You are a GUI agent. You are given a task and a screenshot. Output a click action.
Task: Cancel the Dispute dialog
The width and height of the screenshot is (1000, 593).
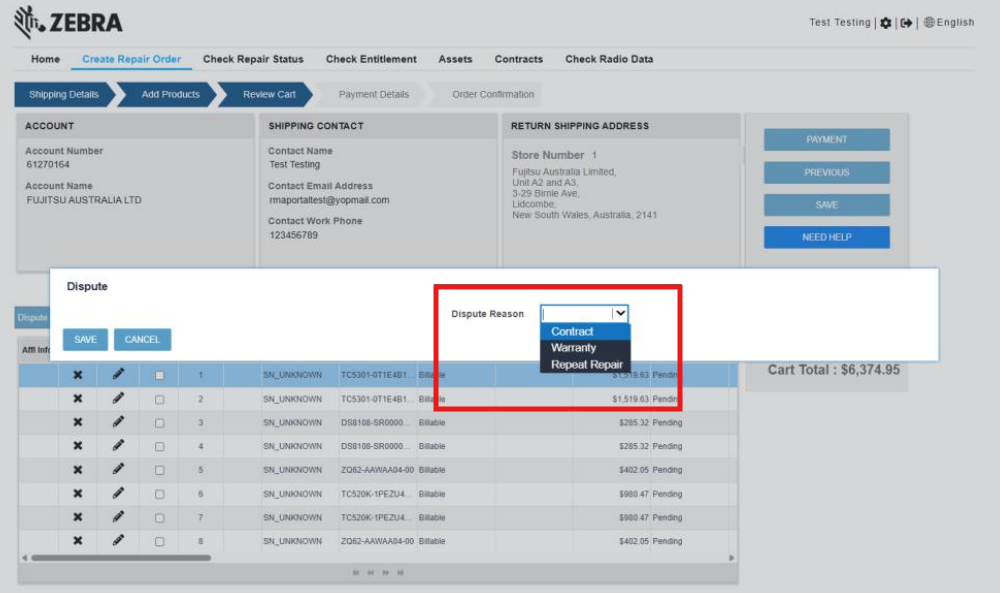(x=142, y=340)
